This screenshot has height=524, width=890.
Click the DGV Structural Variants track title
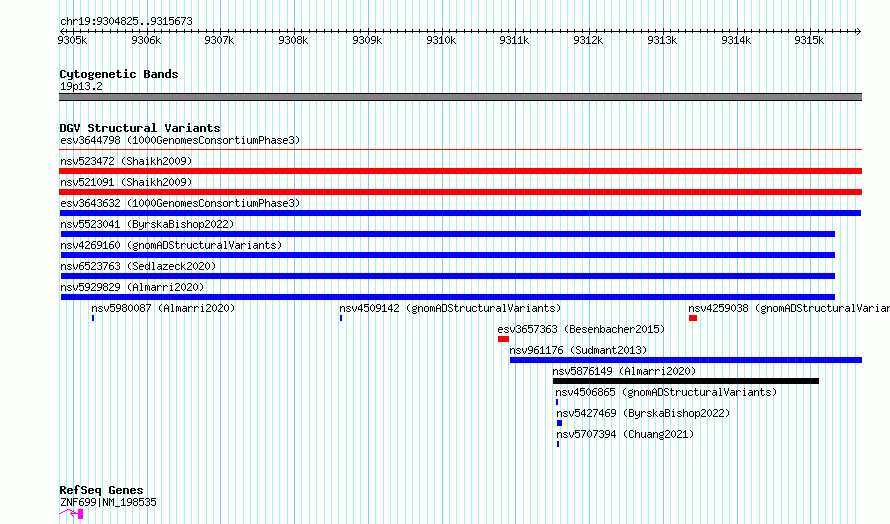pyautogui.click(x=140, y=128)
